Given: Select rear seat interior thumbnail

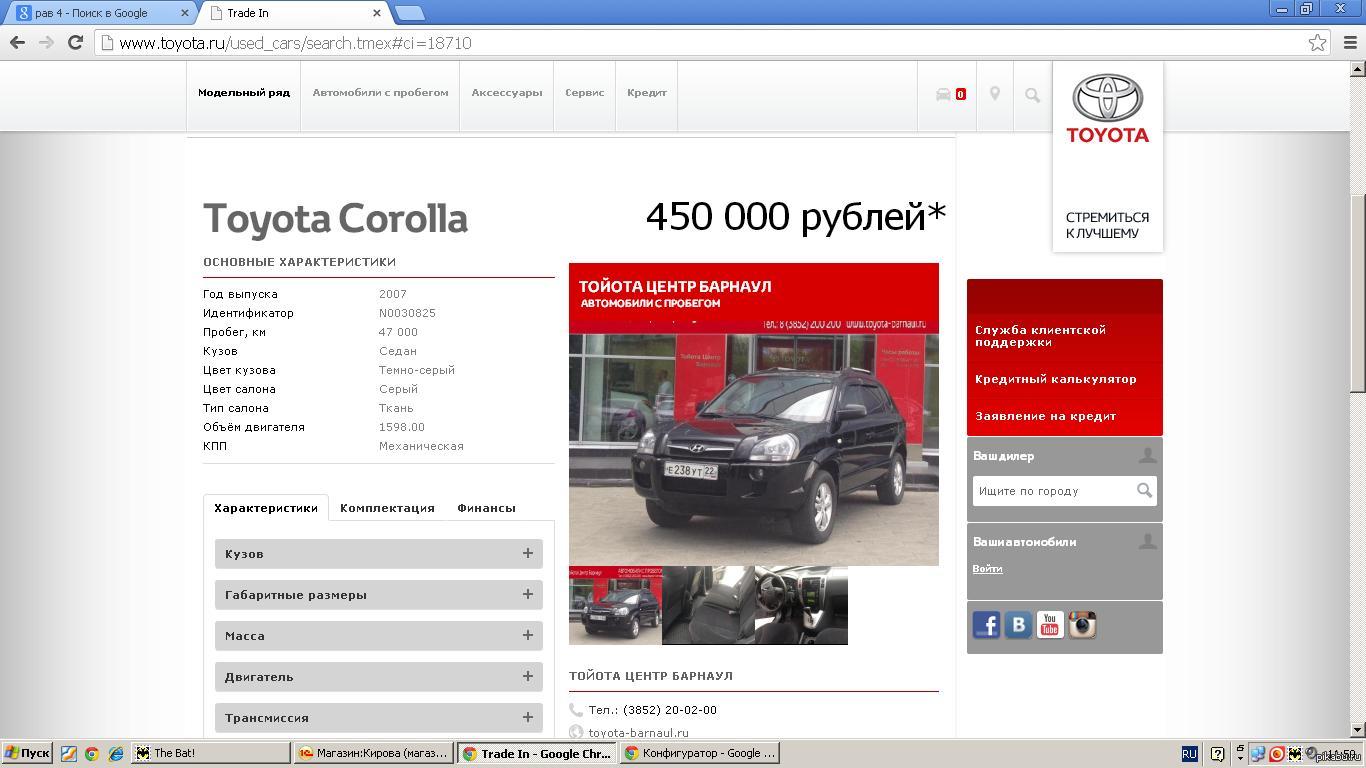Looking at the screenshot, I should [x=708, y=605].
